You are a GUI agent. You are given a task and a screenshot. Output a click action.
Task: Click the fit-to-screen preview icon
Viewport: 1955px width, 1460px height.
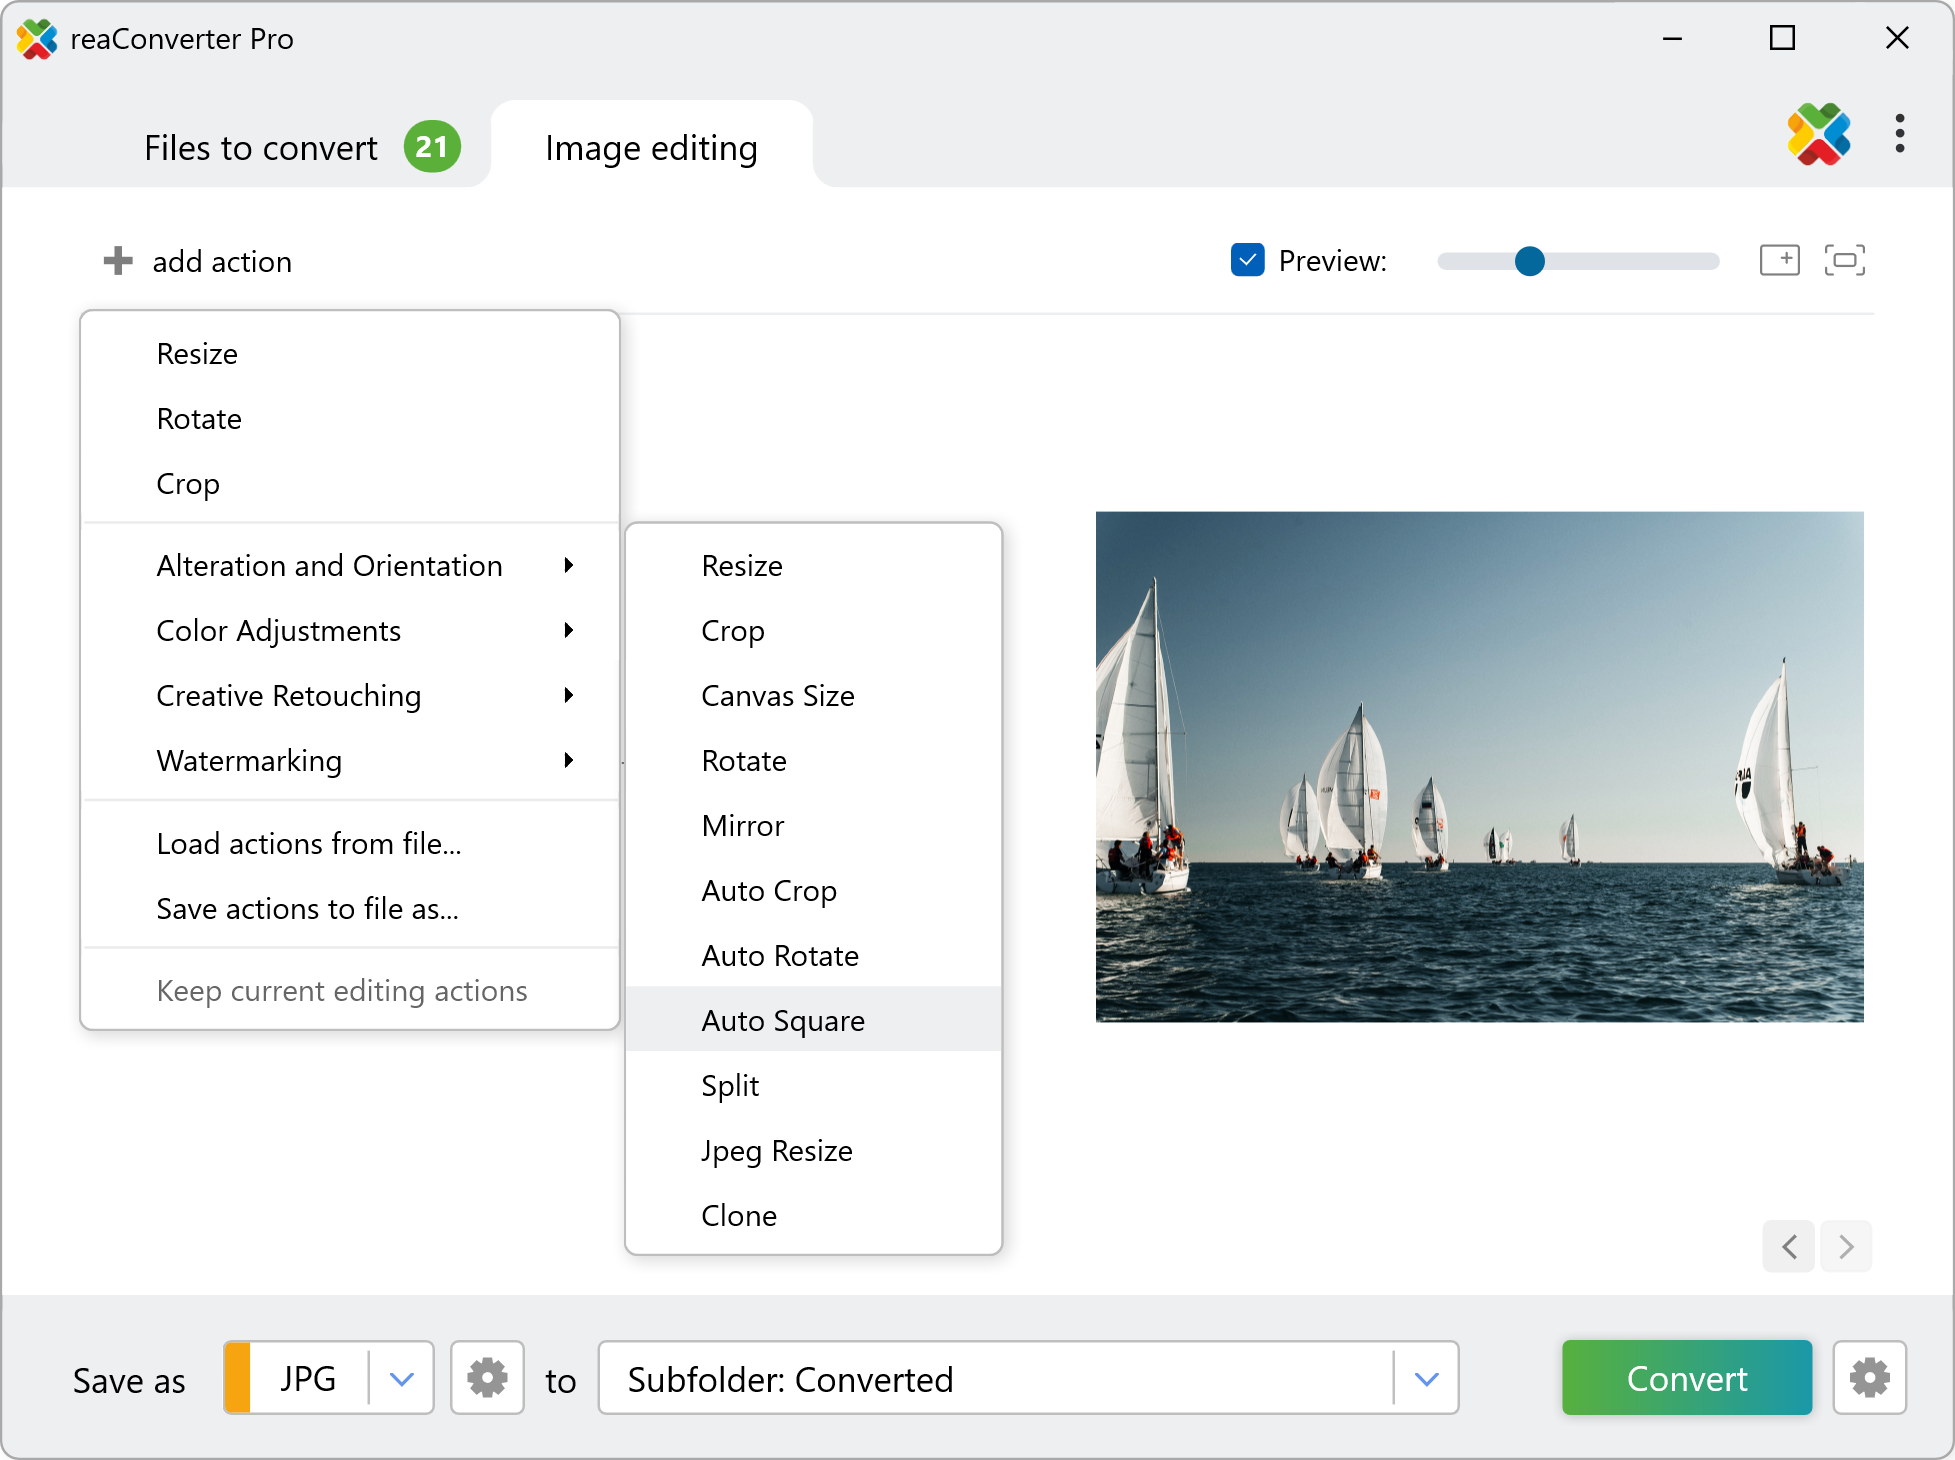click(1844, 260)
